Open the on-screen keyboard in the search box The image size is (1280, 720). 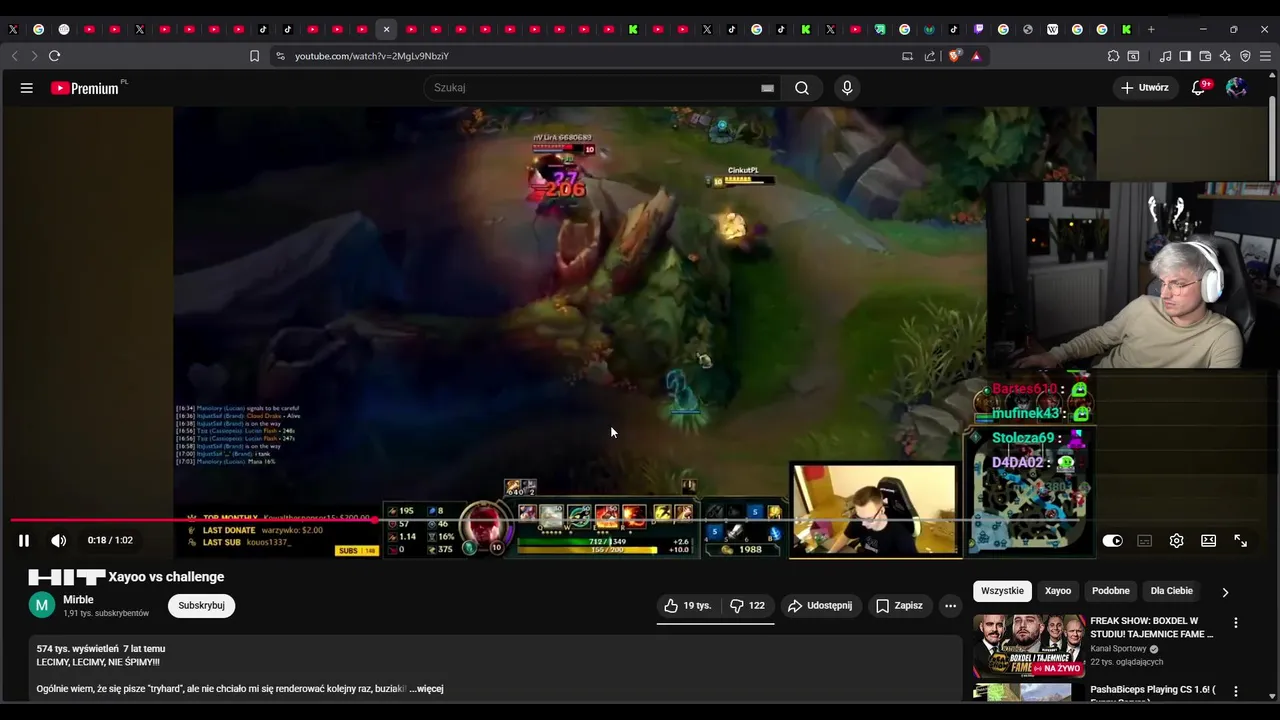point(767,88)
